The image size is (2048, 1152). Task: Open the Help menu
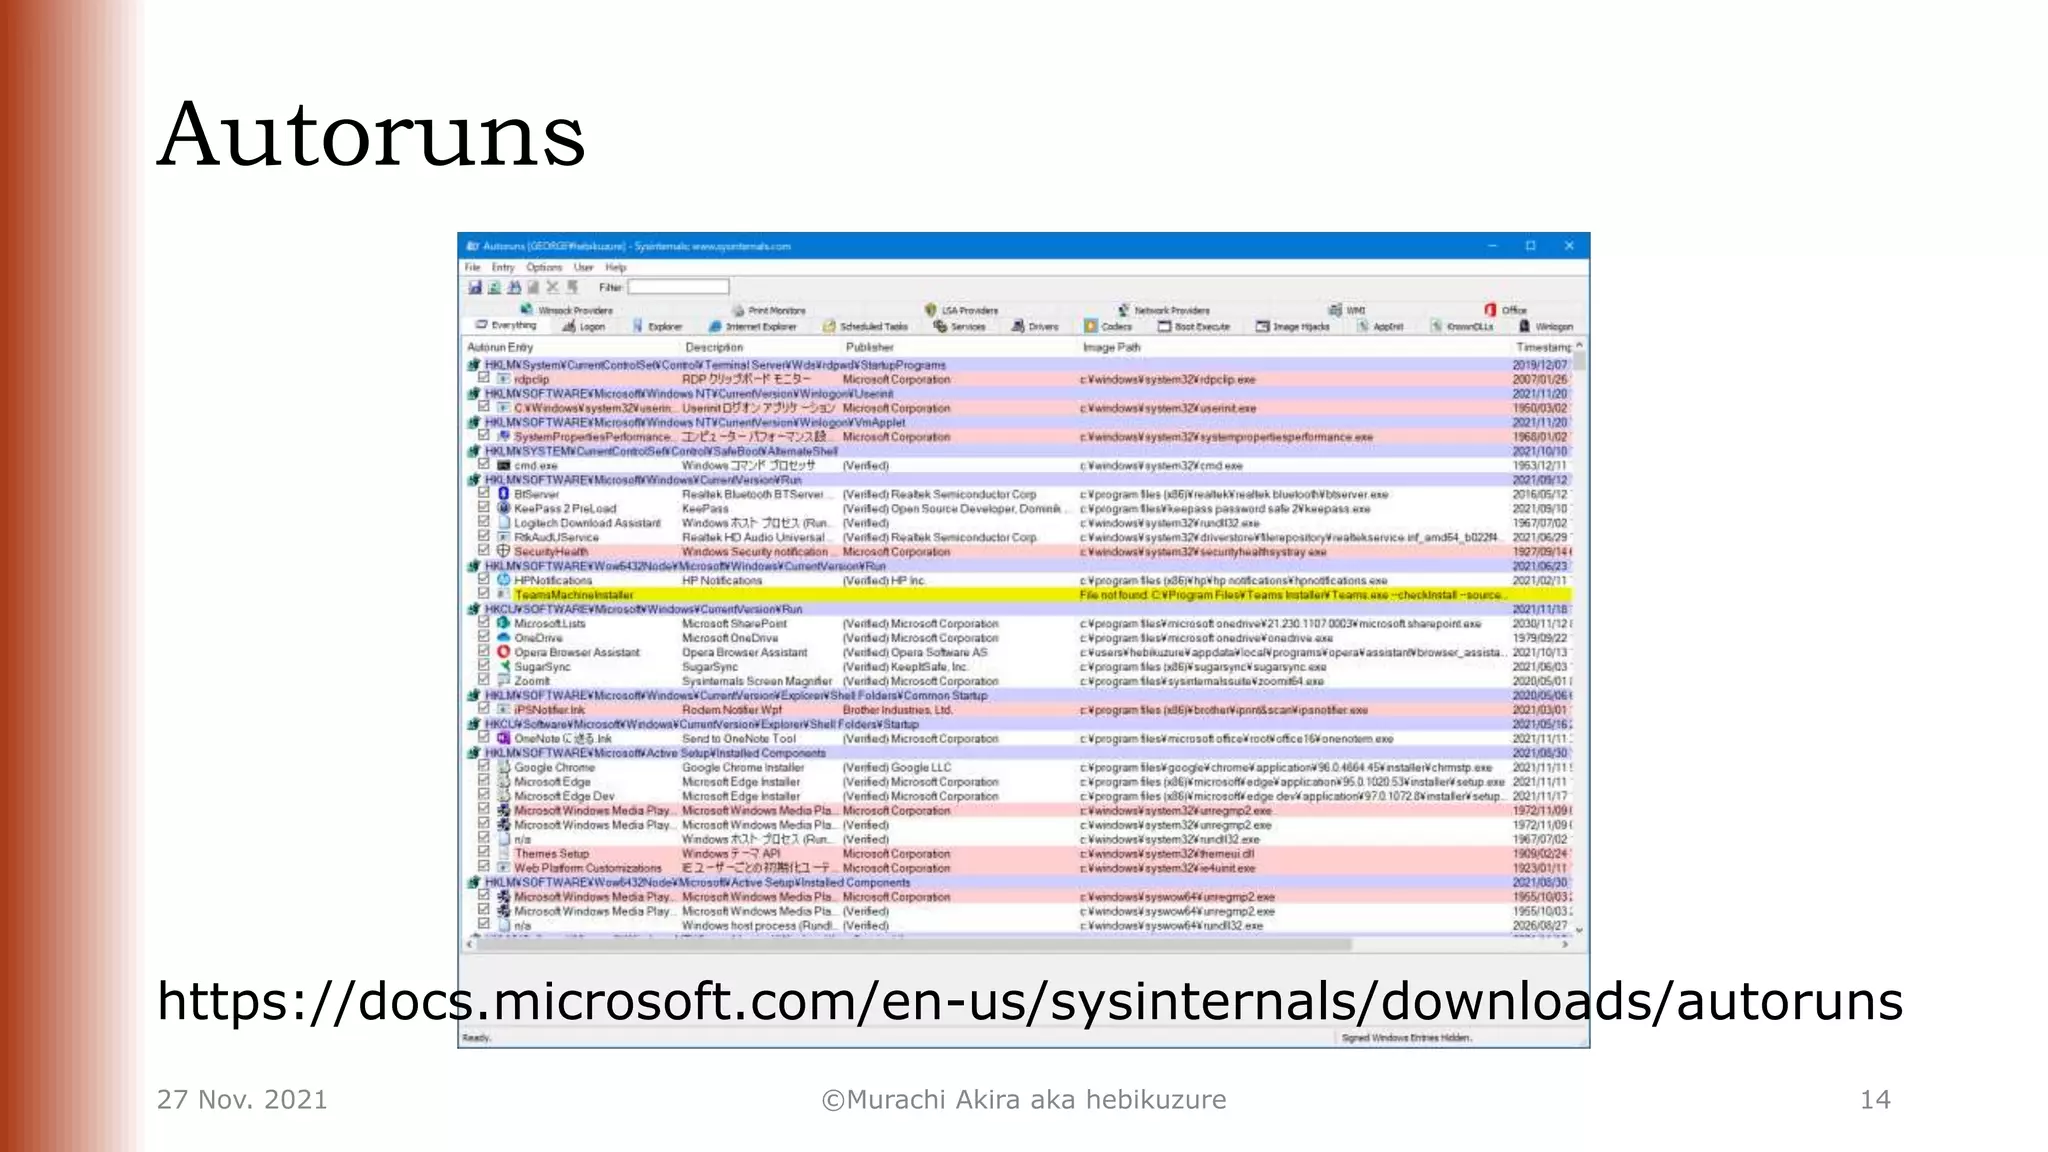coord(616,267)
